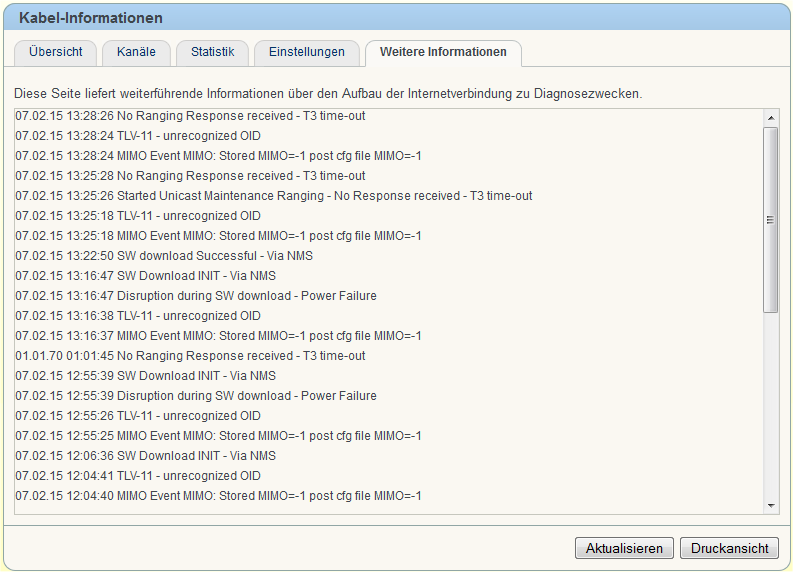This screenshot has width=793, height=572.
Task: Click the 12:04:40 MIMO Event entry
Action: coord(218,496)
